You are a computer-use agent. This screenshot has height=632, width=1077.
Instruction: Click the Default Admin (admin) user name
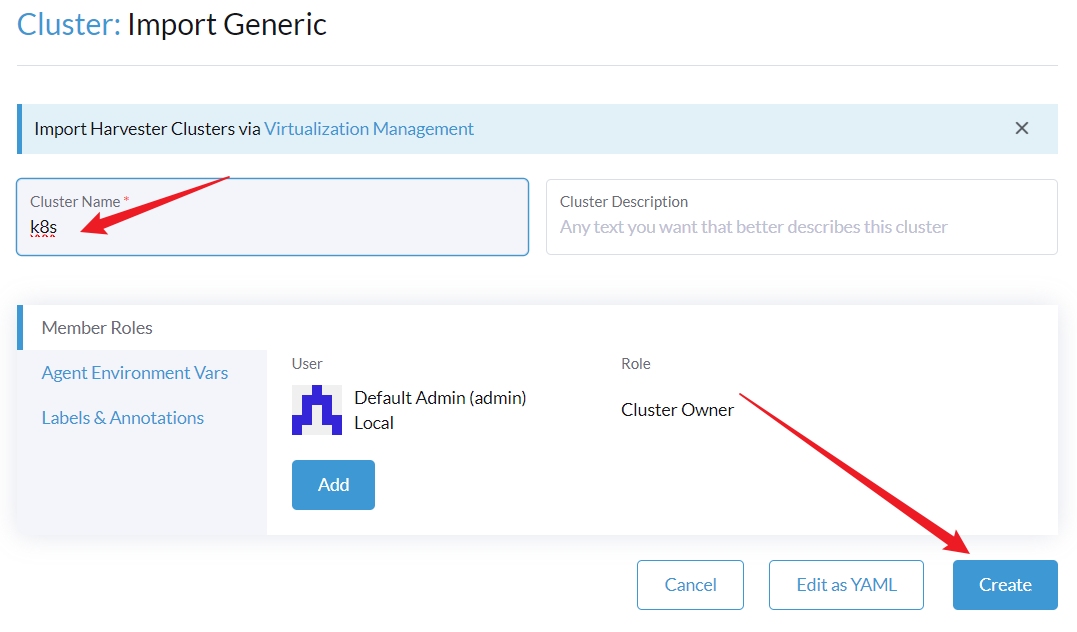click(x=440, y=398)
